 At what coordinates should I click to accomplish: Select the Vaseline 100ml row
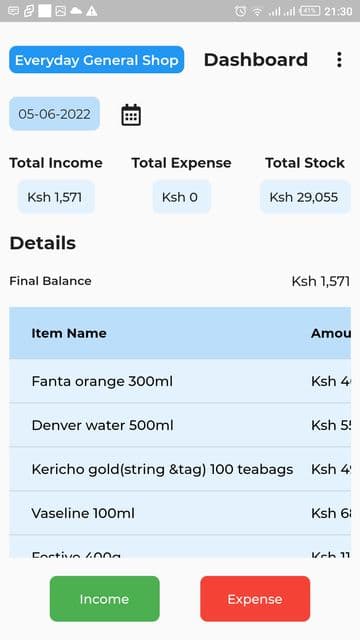tap(180, 513)
